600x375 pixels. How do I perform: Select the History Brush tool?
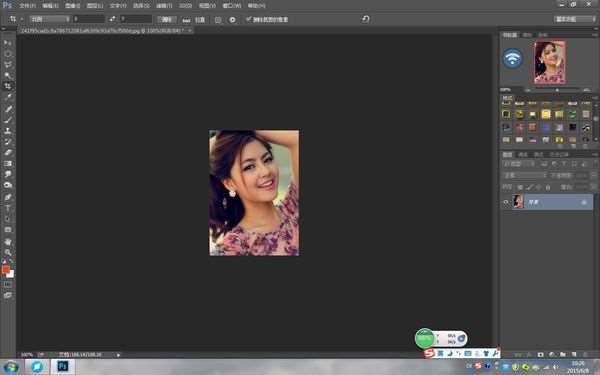click(8, 142)
